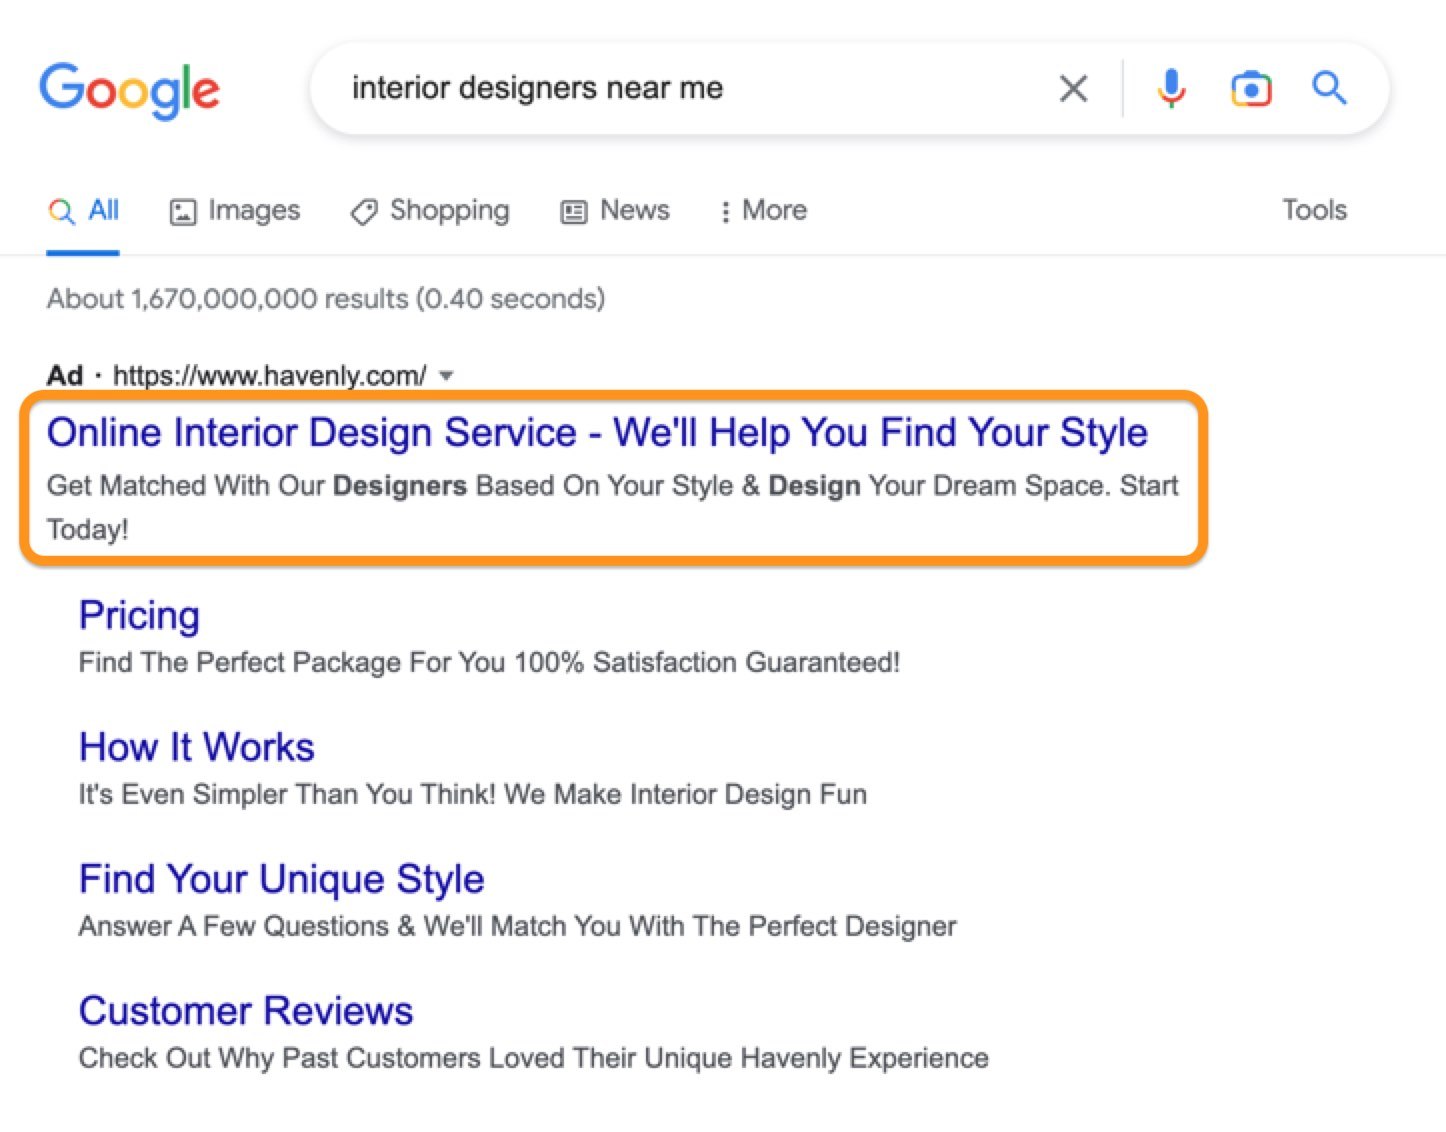The image size is (1446, 1132).
Task: Click 'Answer A Few Questions' description text
Action: coord(518,927)
